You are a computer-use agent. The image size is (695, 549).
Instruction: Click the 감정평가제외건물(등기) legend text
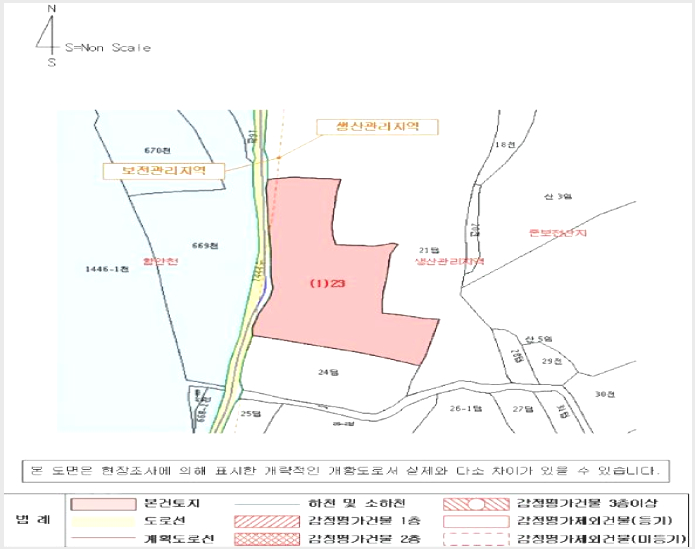click(x=595, y=521)
